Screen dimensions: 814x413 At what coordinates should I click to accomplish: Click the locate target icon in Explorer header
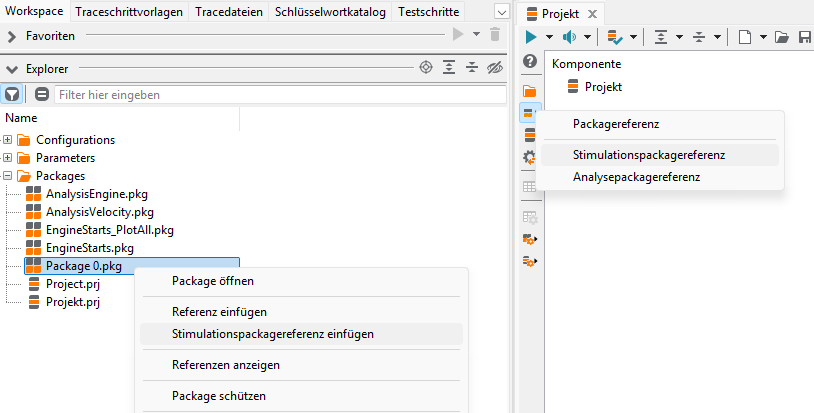click(x=426, y=67)
